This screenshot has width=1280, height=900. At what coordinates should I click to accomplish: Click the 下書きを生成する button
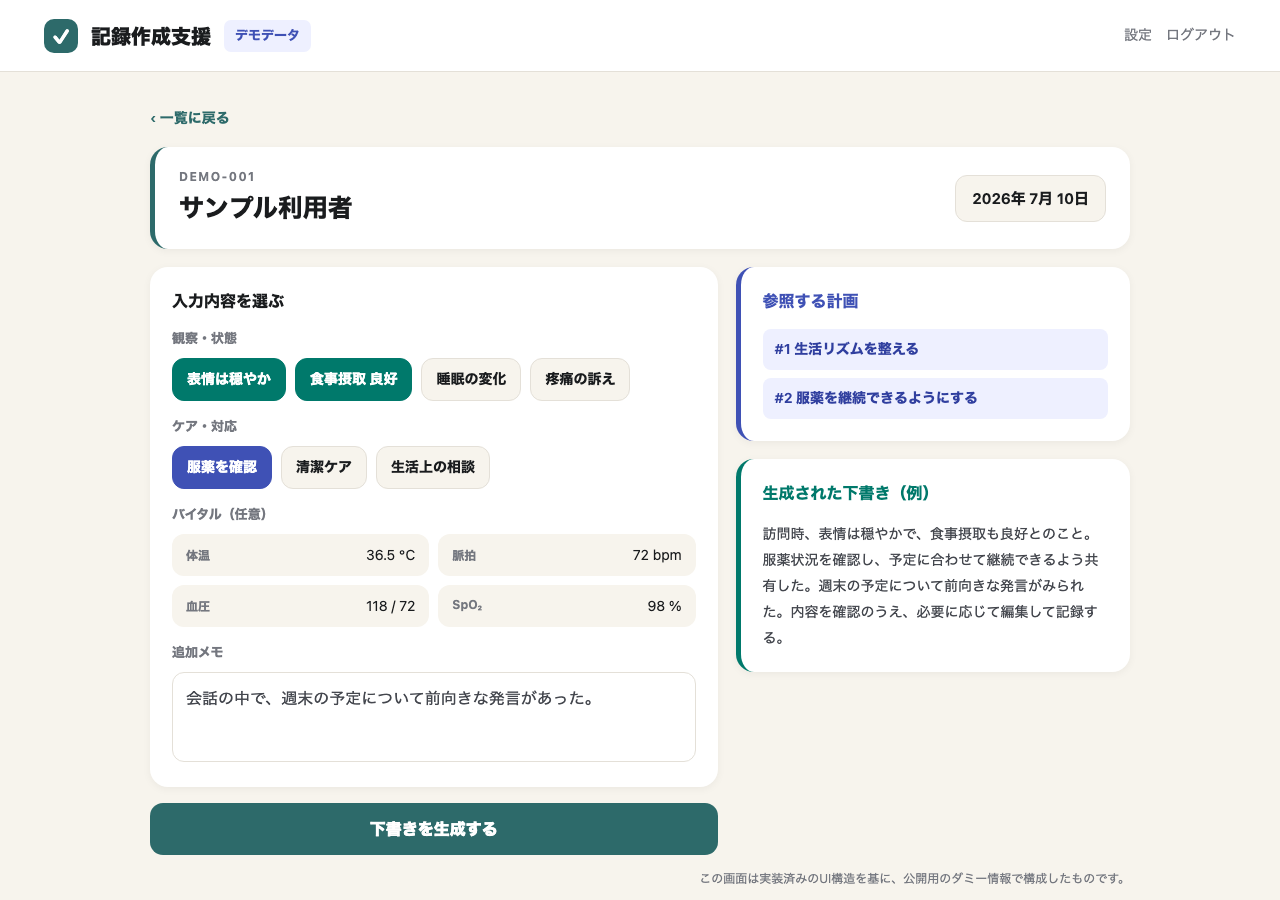click(x=434, y=829)
